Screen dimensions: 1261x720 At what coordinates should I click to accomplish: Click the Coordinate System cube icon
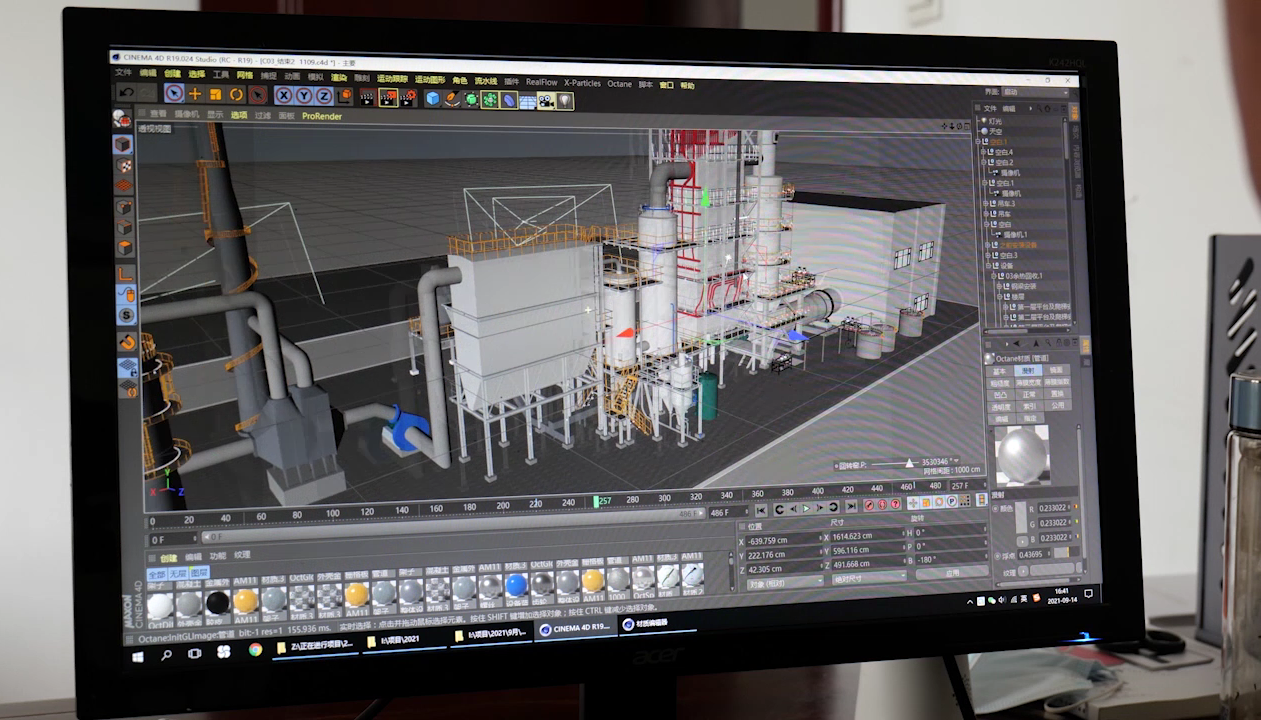[345, 96]
